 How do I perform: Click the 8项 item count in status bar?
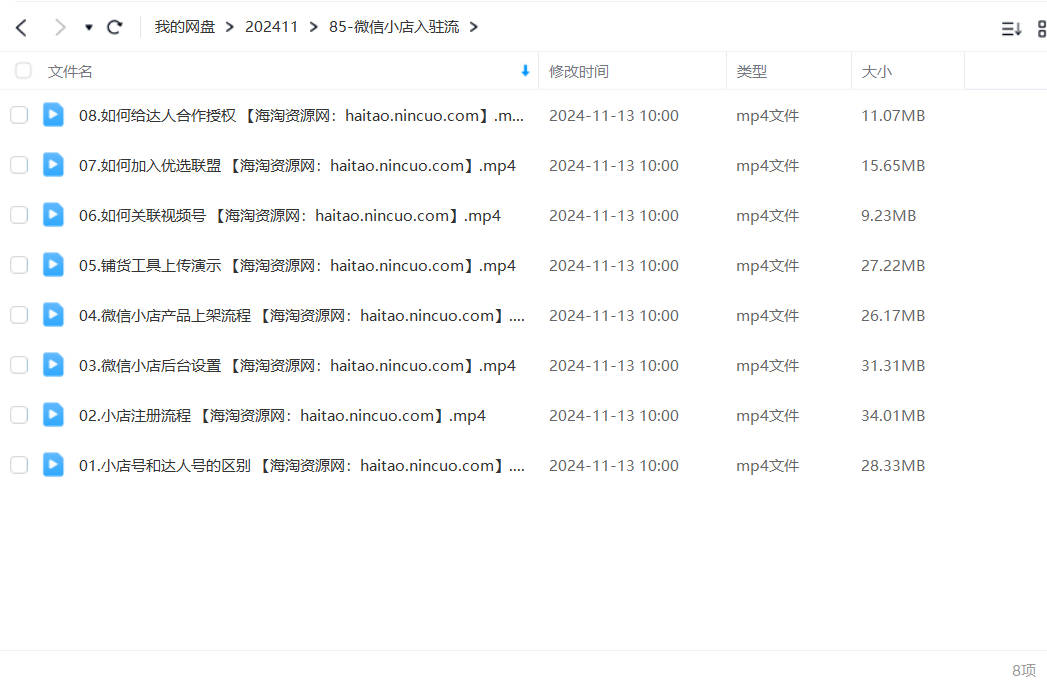click(x=1024, y=670)
